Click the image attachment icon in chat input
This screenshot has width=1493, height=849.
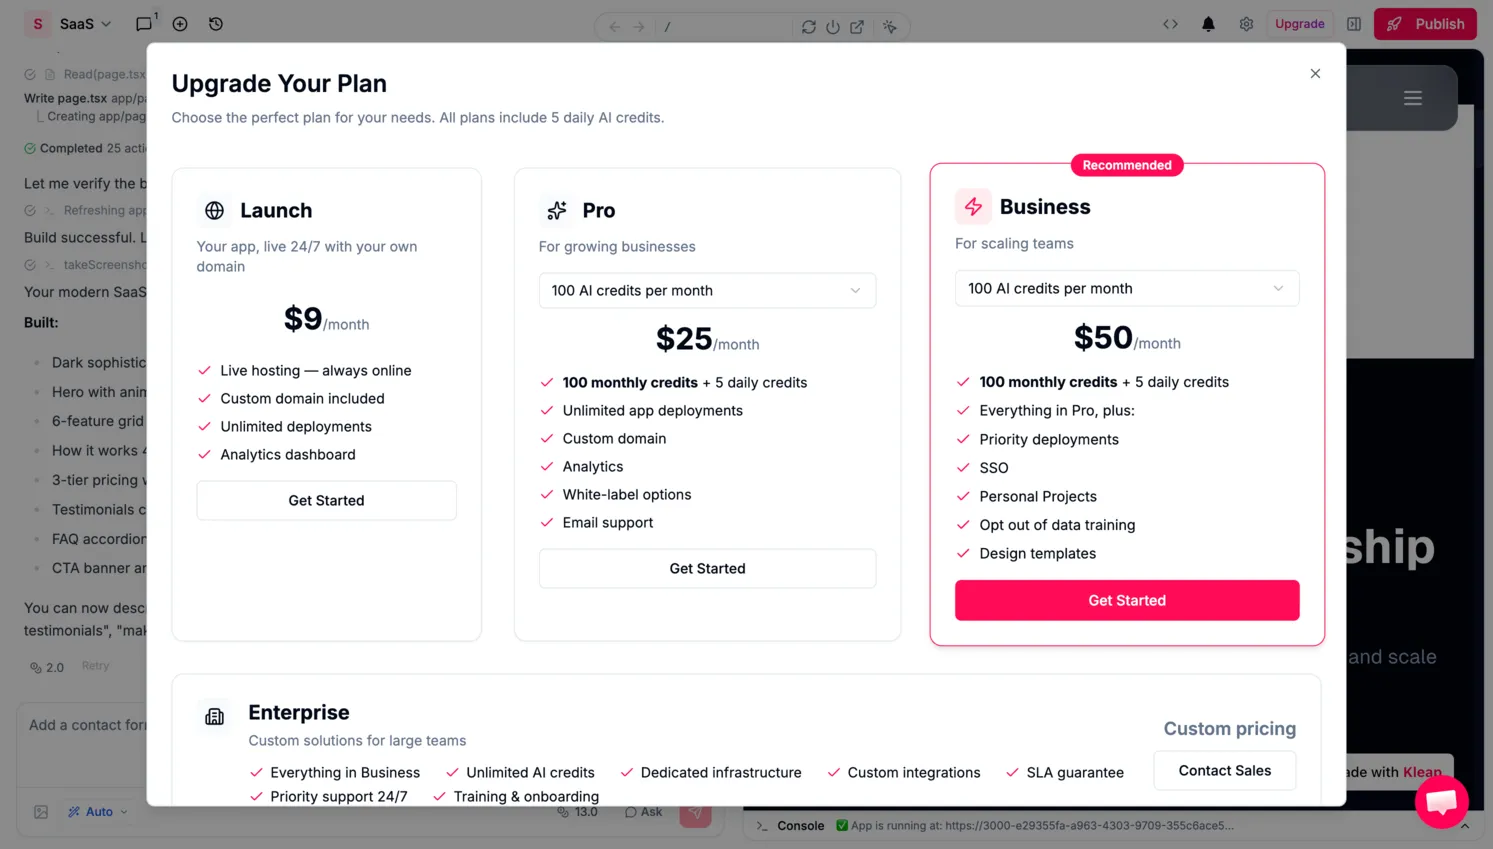pos(40,812)
